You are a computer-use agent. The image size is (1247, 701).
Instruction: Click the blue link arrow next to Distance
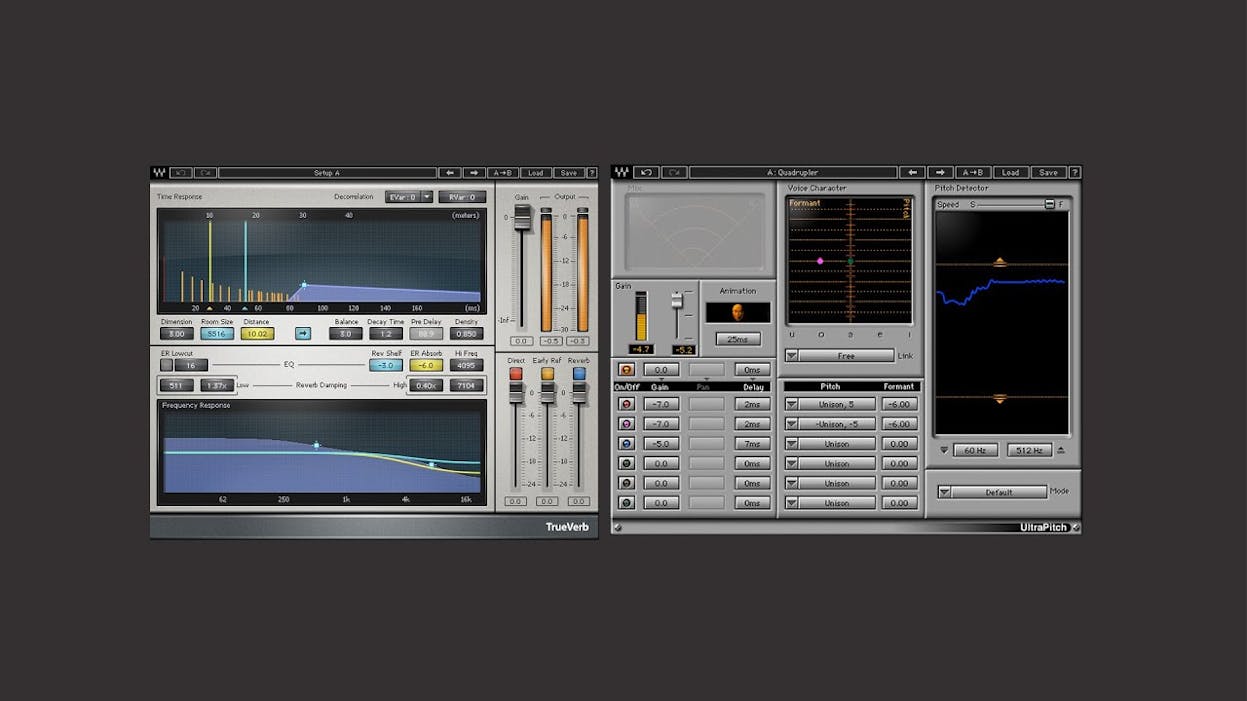(302, 333)
